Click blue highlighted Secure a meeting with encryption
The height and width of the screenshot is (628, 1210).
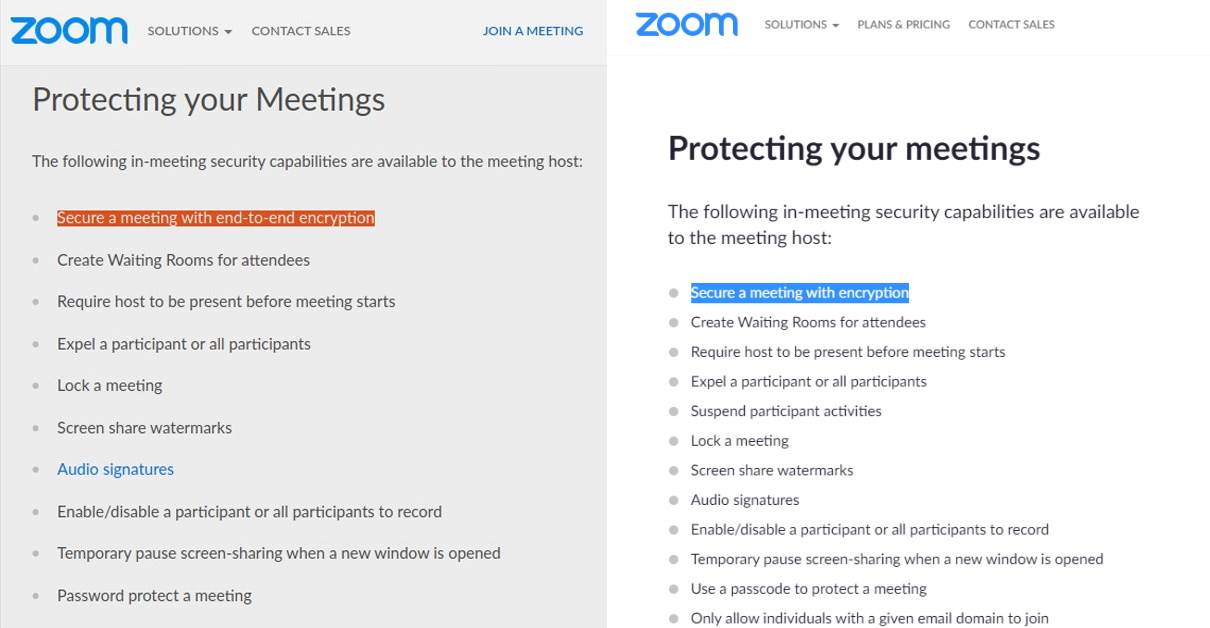coord(800,293)
